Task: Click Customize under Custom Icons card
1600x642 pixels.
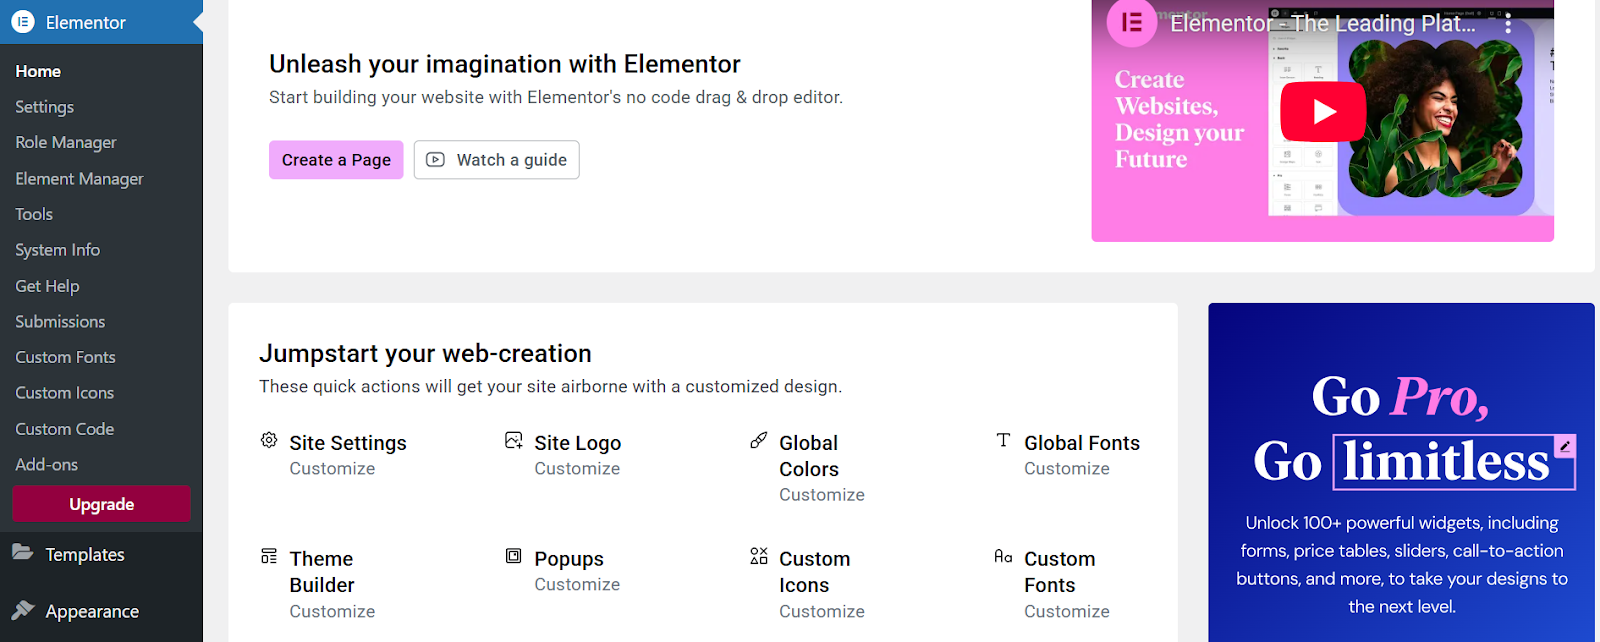Action: coord(822,612)
